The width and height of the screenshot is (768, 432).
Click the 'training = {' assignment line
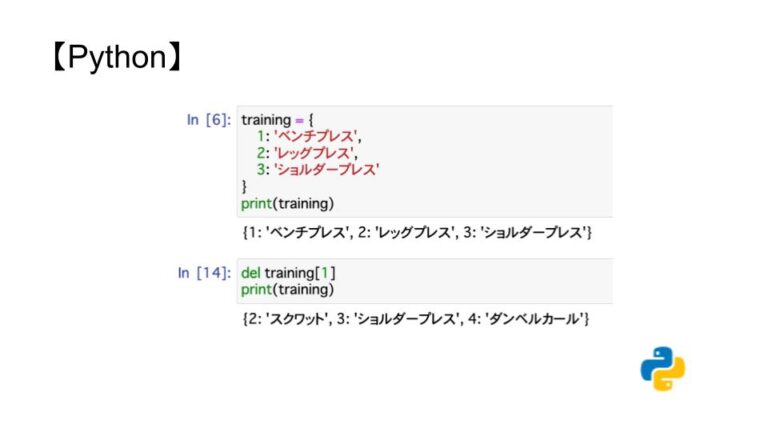(277, 120)
